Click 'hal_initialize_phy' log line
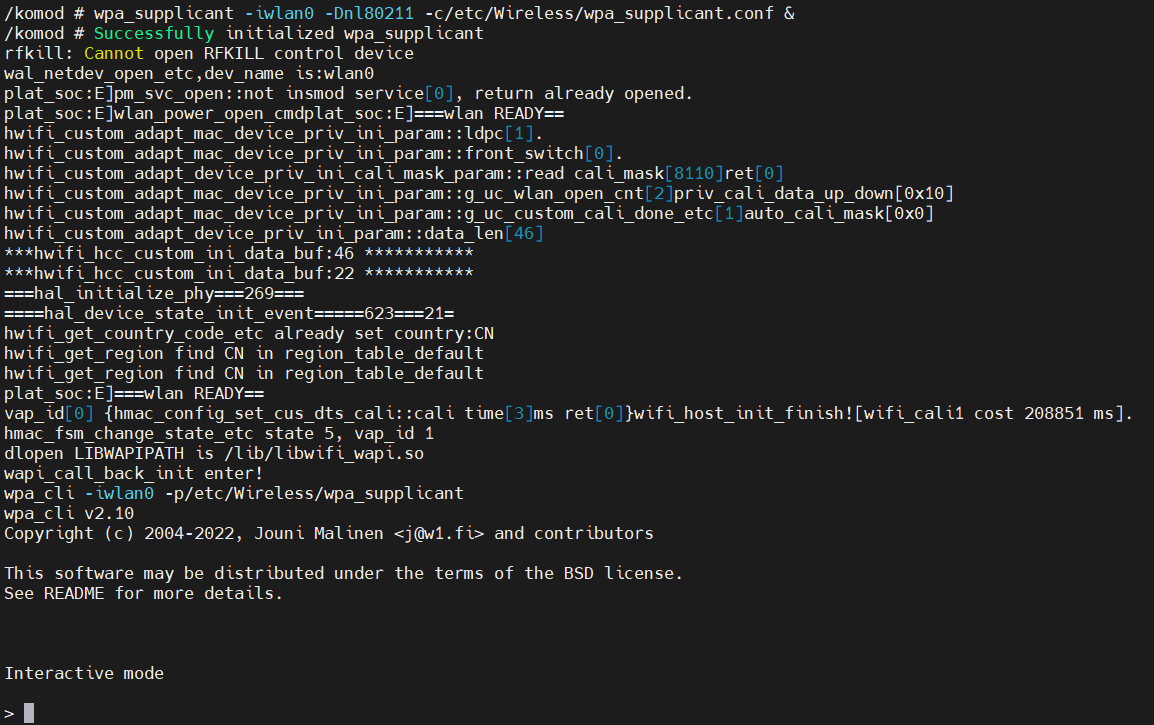Viewport: 1154px width, 725px height. [154, 294]
